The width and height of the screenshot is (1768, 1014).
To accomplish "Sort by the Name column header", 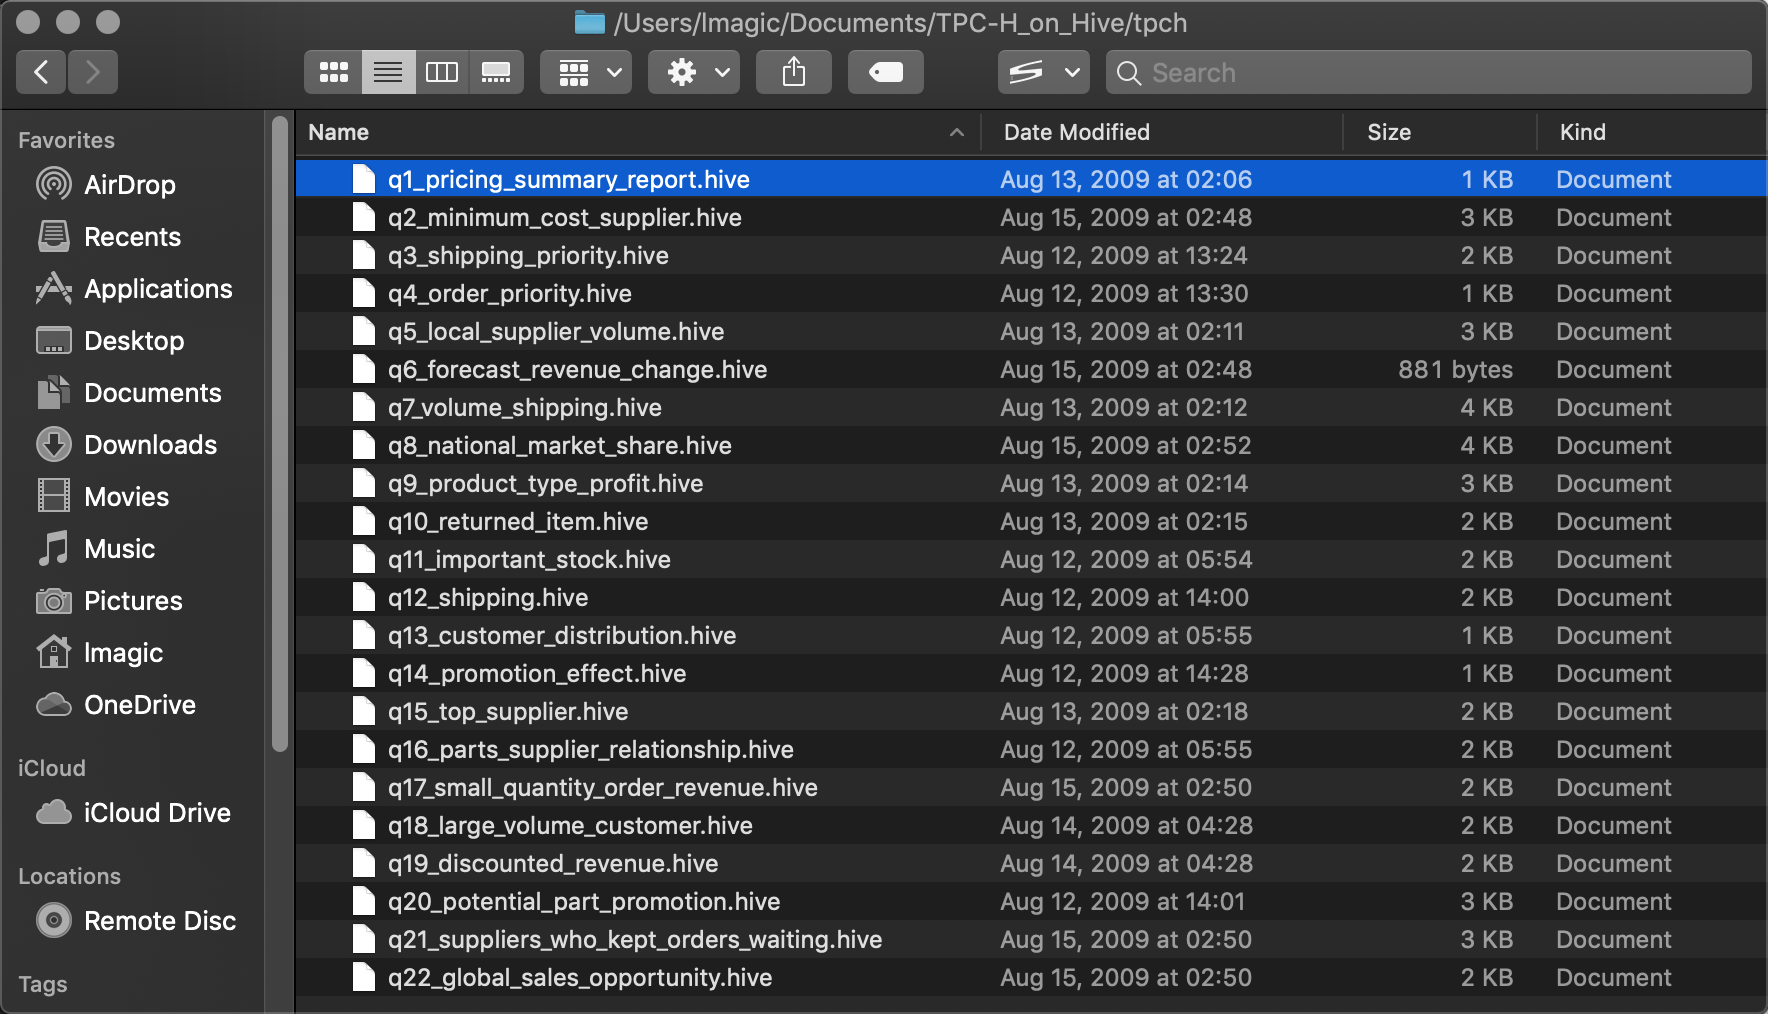I will (638, 132).
